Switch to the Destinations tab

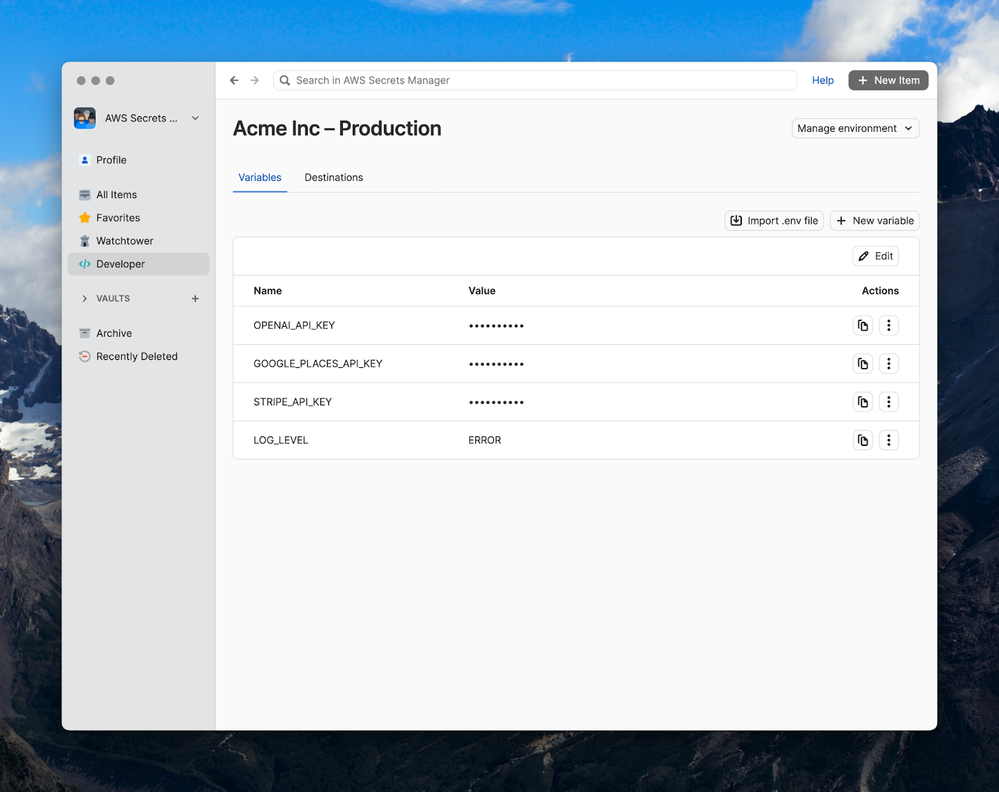(333, 177)
